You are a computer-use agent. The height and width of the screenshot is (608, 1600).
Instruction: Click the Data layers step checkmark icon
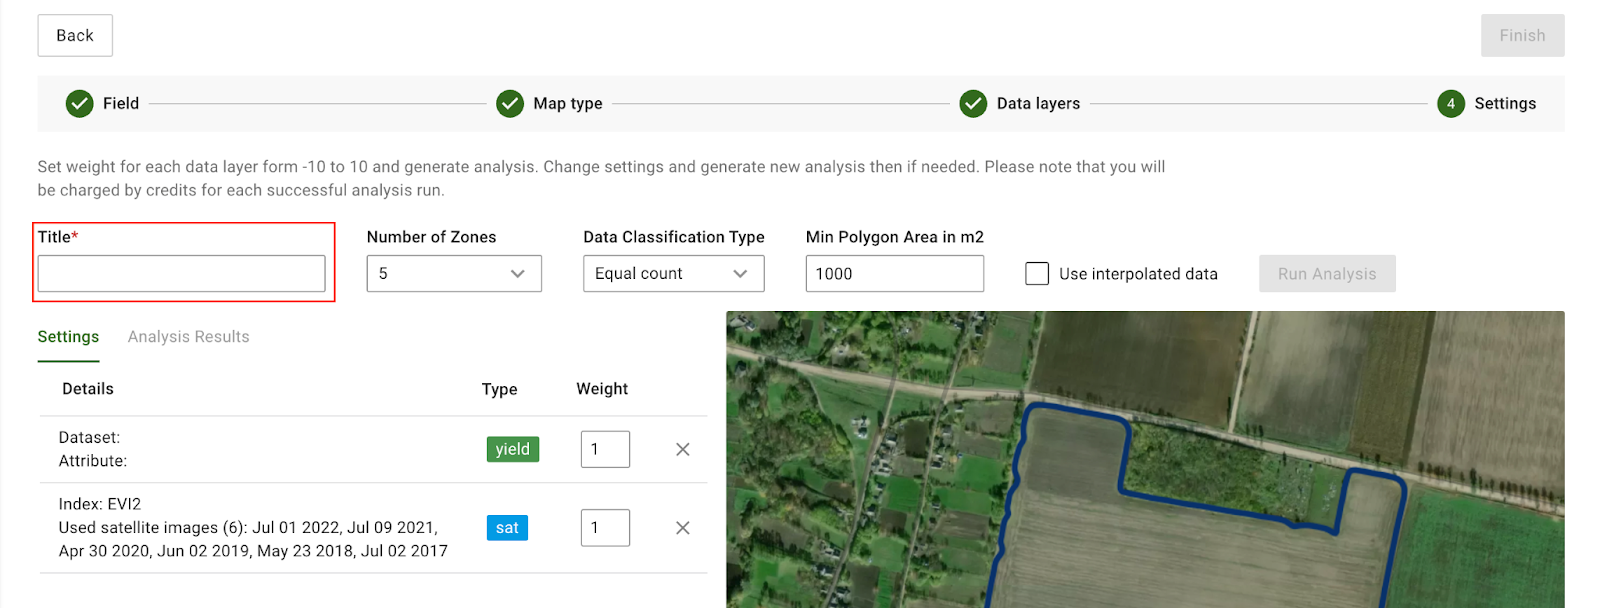tap(973, 103)
